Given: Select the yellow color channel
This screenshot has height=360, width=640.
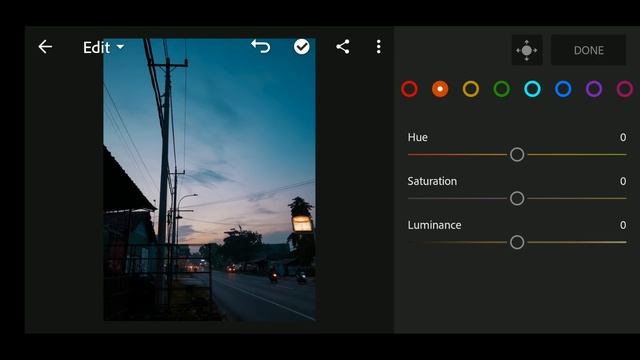Looking at the screenshot, I should 471,89.
